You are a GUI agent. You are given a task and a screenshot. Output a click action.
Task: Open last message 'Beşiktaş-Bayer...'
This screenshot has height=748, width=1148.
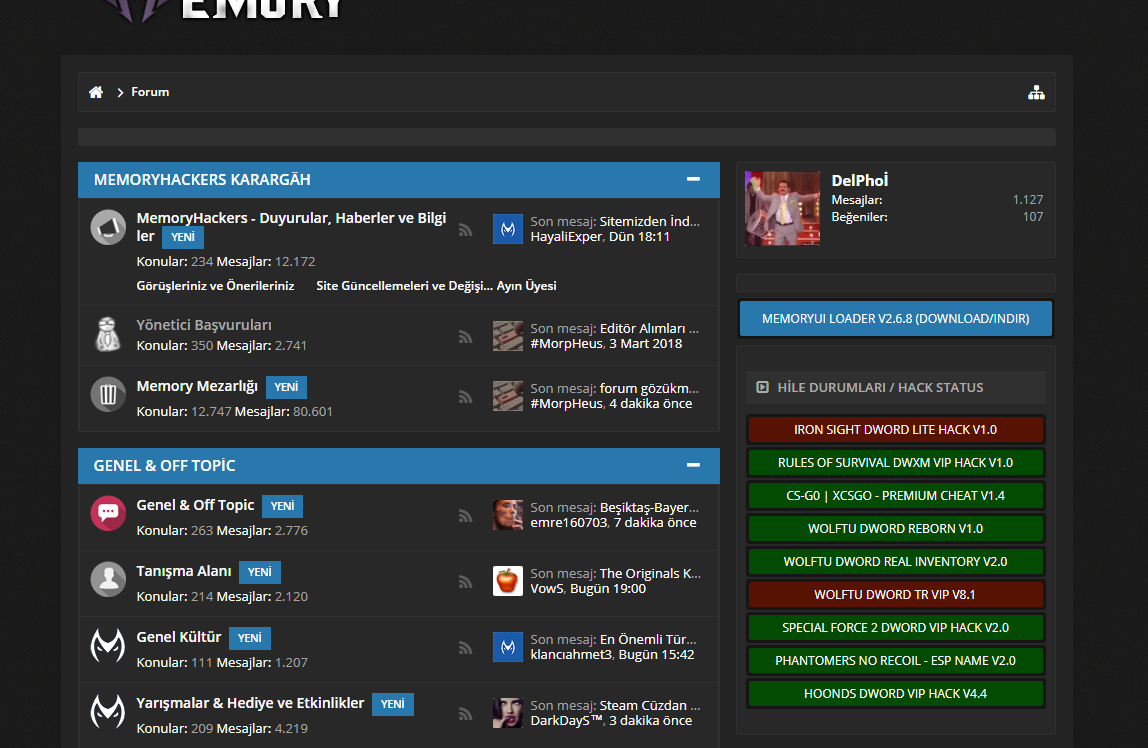(649, 508)
